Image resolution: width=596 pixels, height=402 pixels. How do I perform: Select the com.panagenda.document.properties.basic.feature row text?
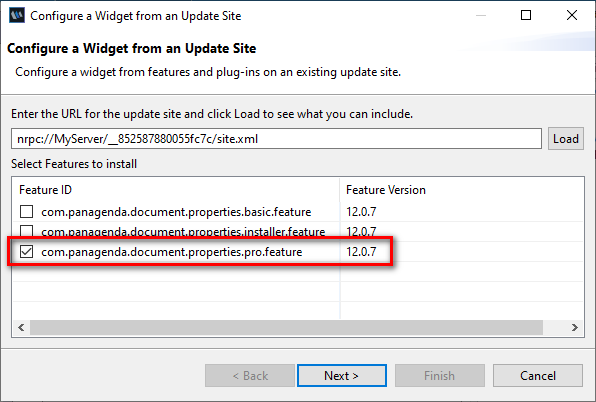click(x=176, y=212)
